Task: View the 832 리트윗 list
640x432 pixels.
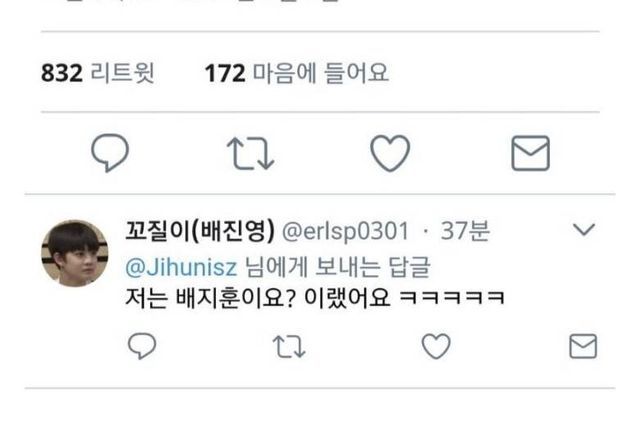Action: coord(98,73)
